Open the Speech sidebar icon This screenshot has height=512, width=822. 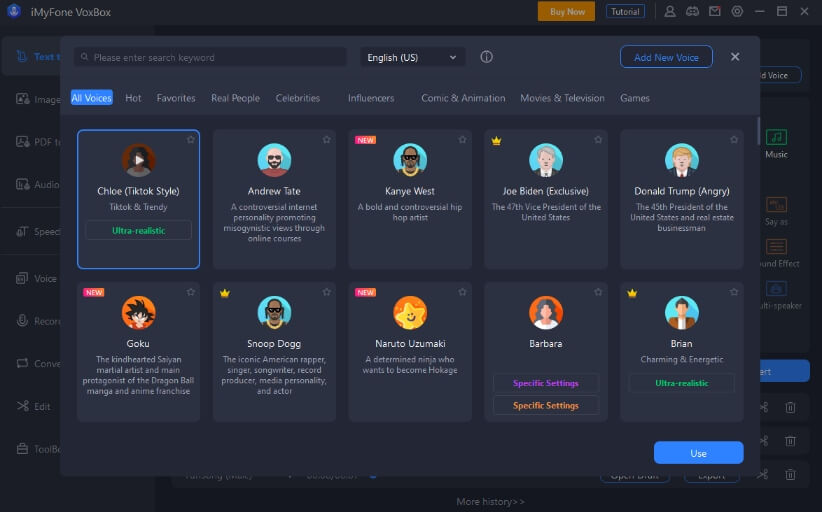tap(23, 231)
